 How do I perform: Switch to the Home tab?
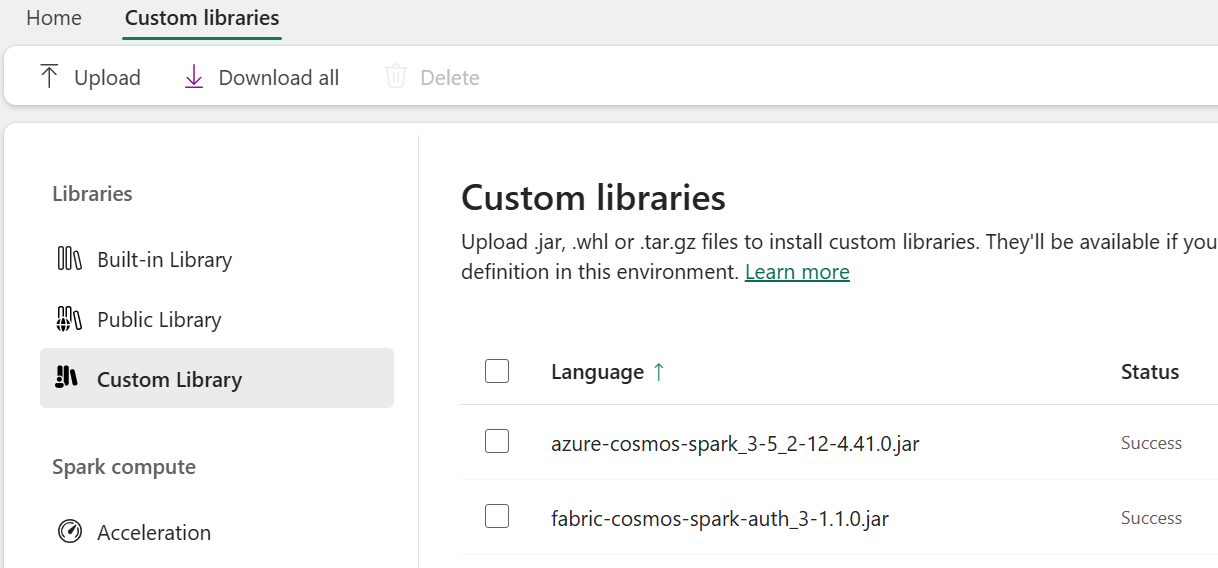[x=54, y=18]
